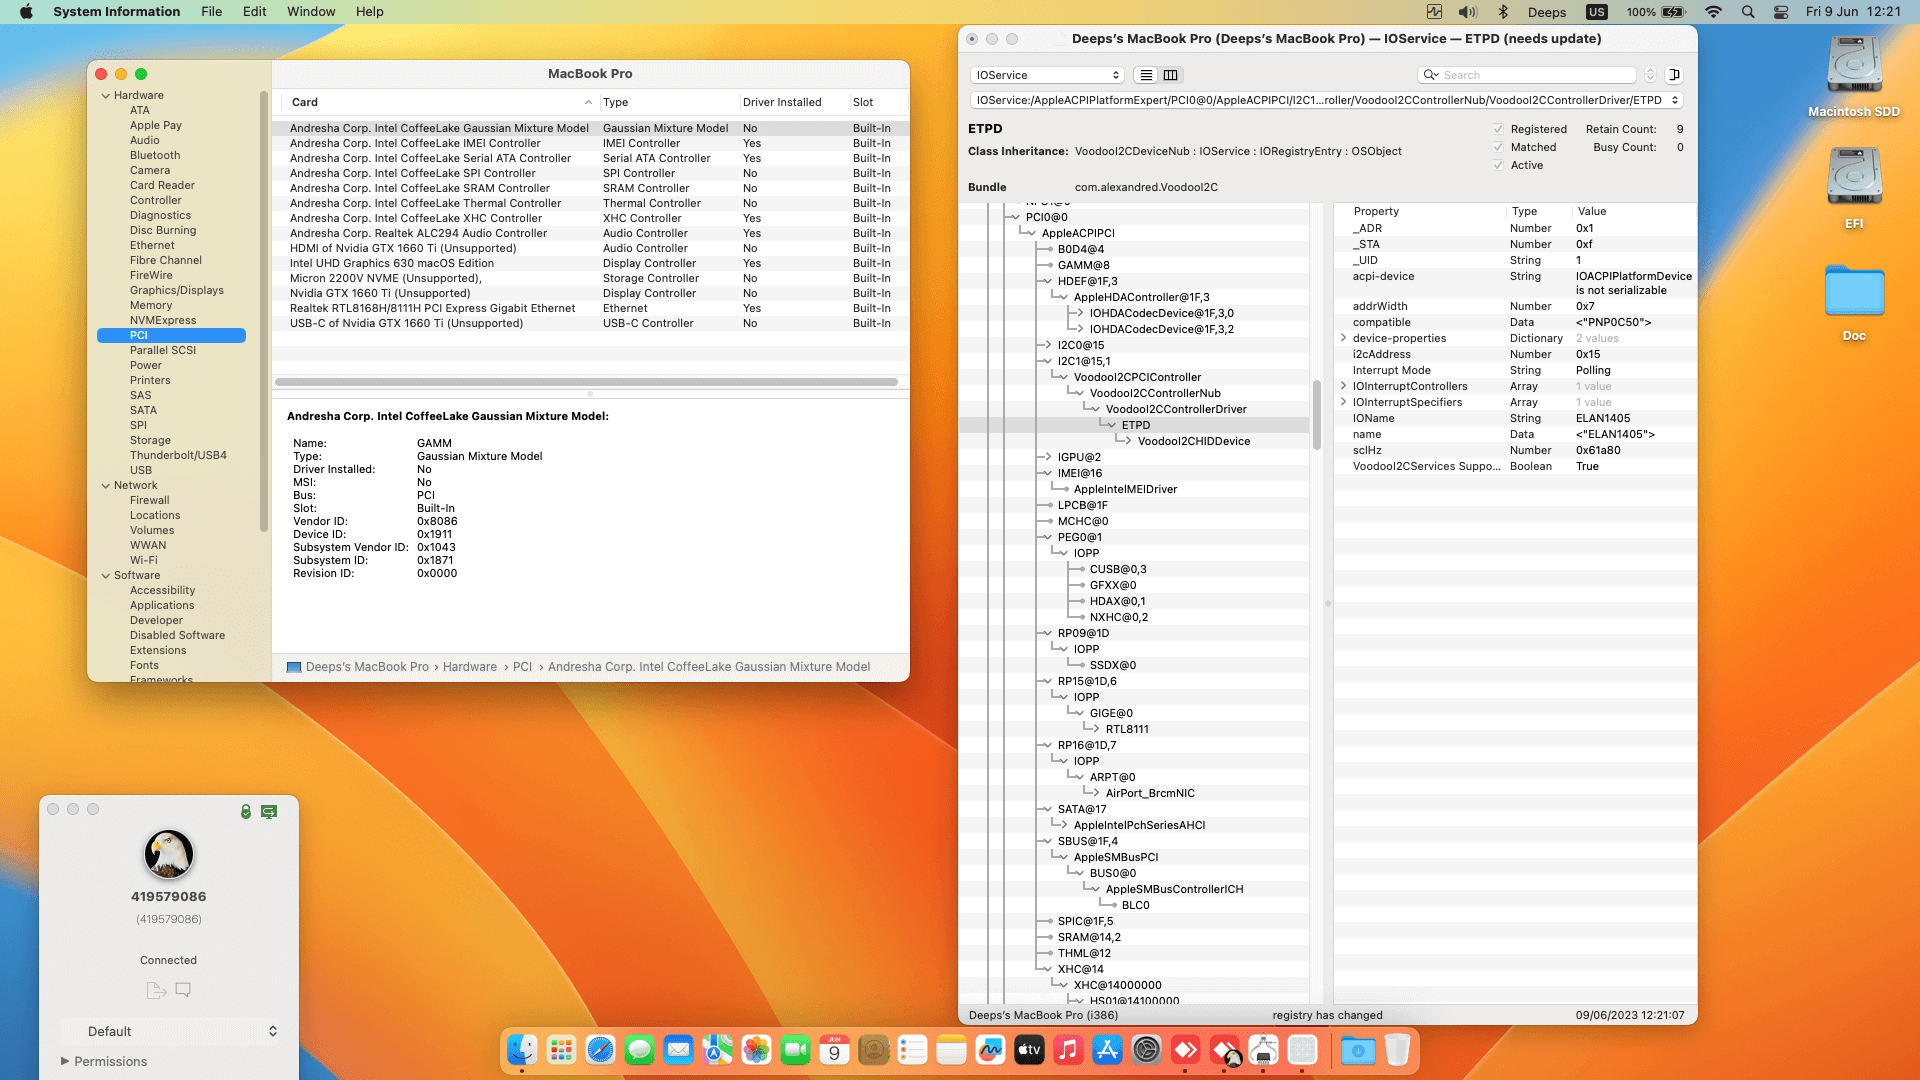Open the Help menu in the menu bar
This screenshot has height=1080, width=1920.
pyautogui.click(x=369, y=11)
